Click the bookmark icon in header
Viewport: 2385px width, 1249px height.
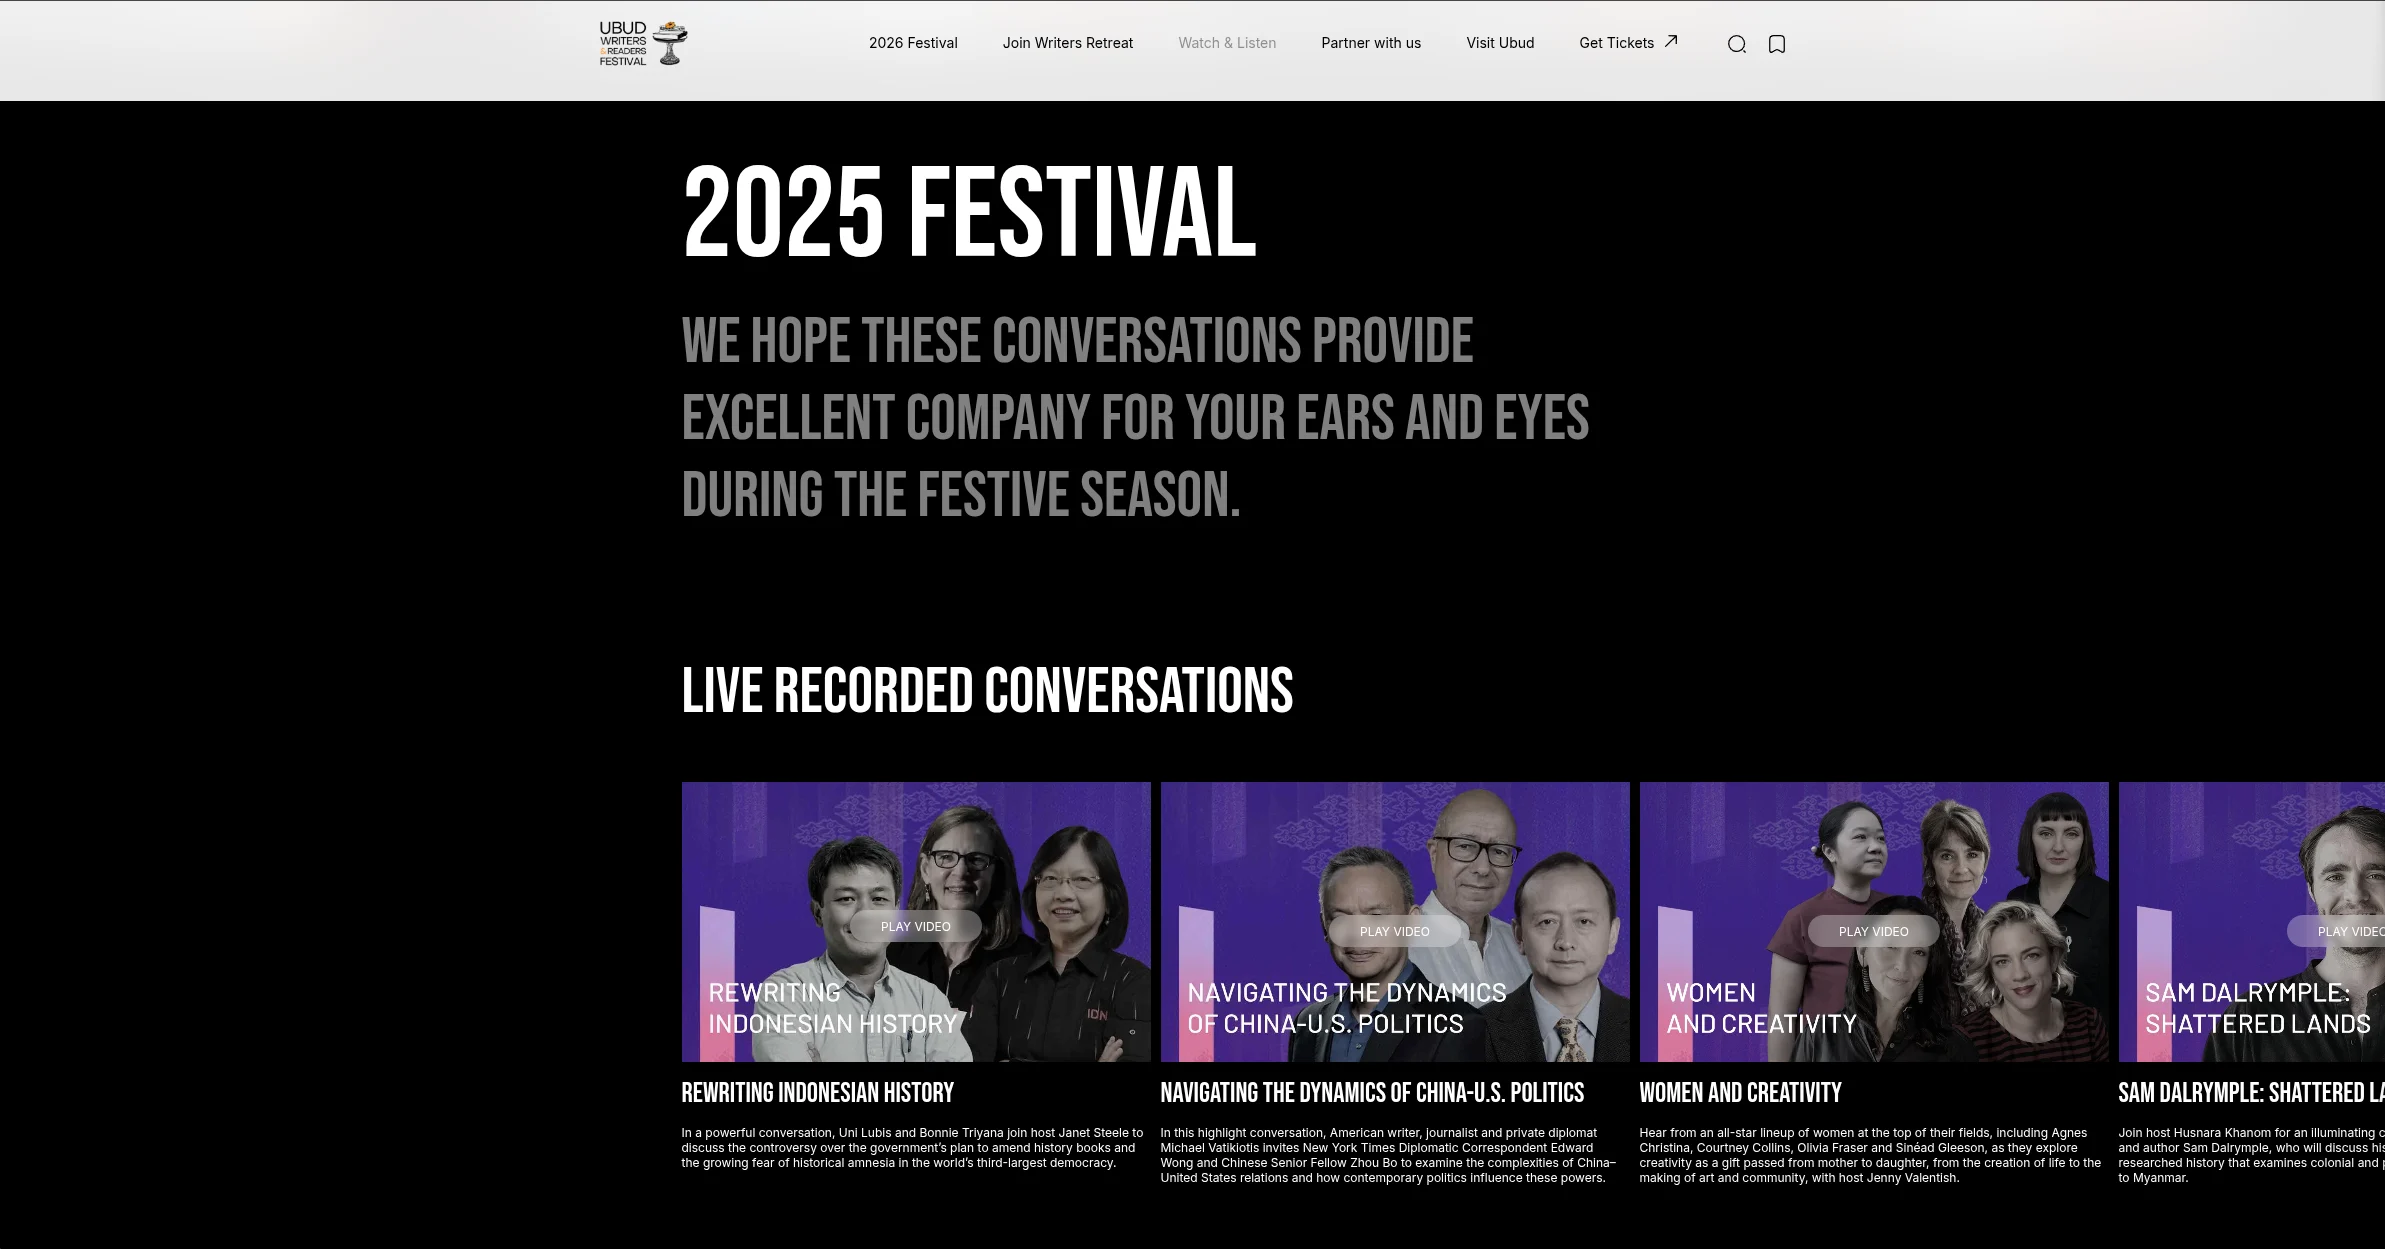coord(1777,44)
